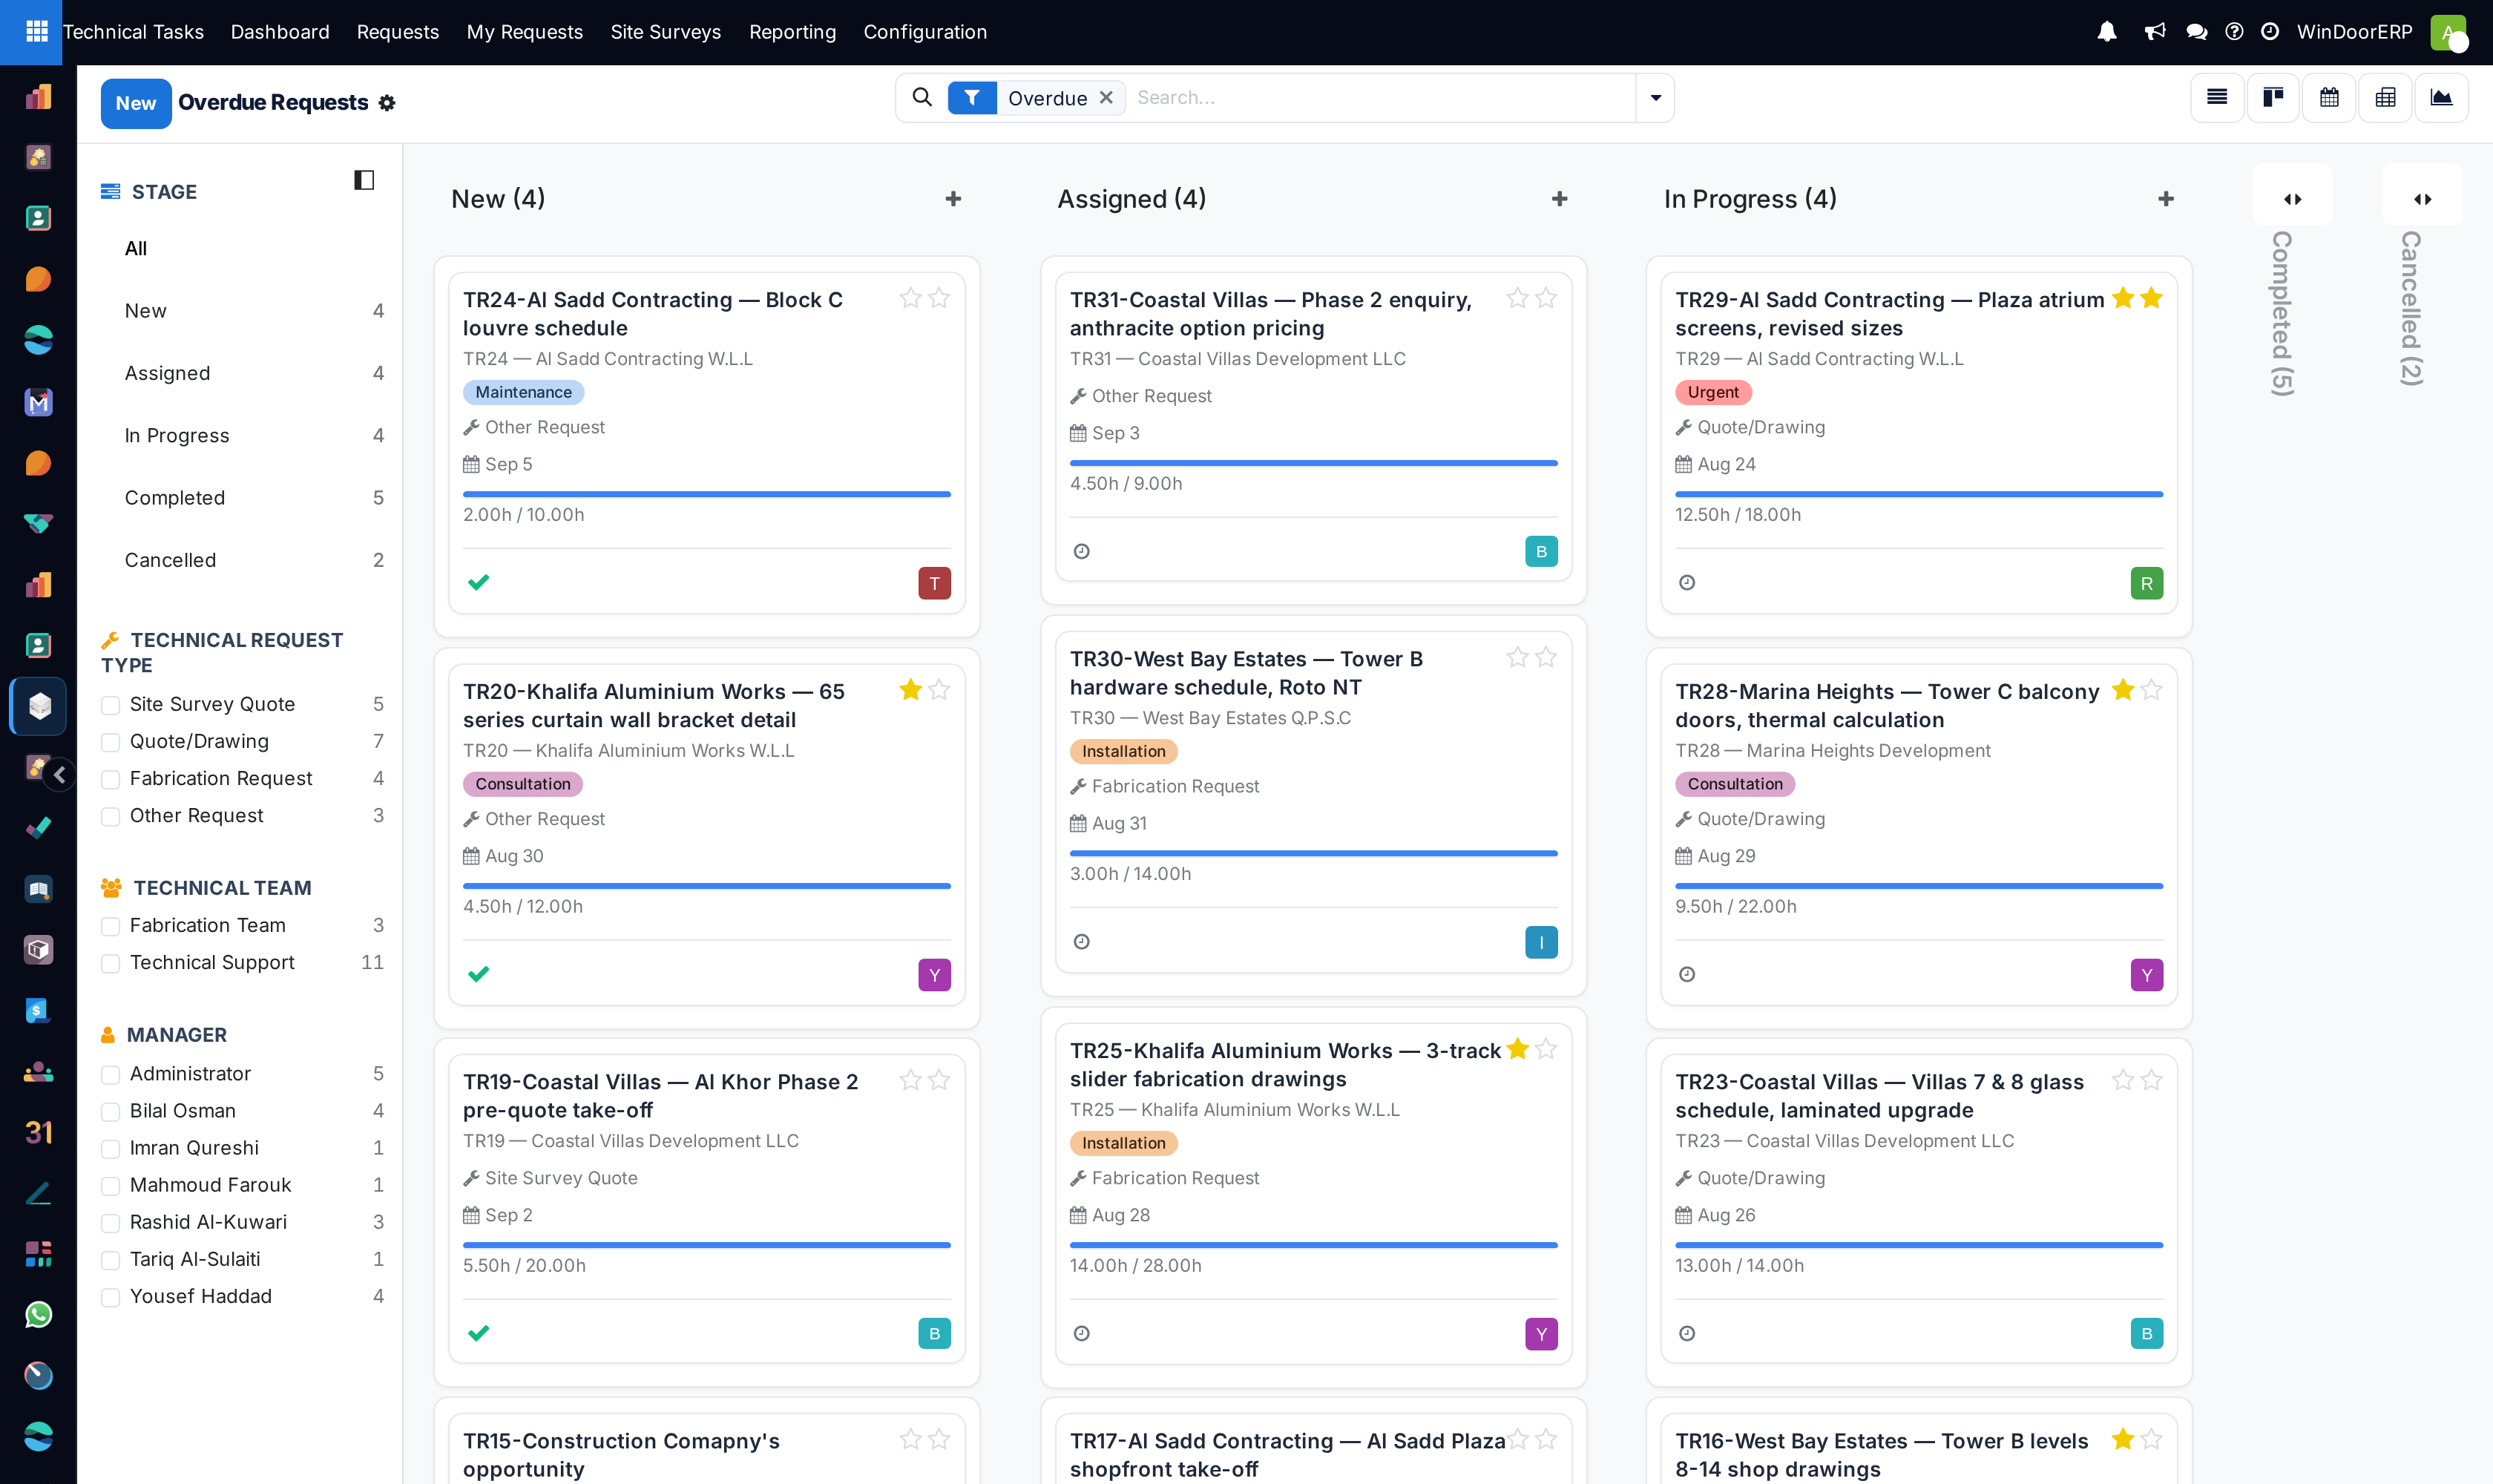Switch to graph view

pyautogui.click(x=2441, y=97)
